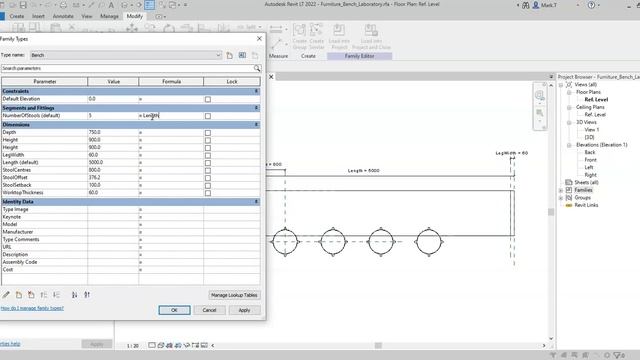The height and width of the screenshot is (360, 640).
Task: Collapse Floor Plans node in Project Browser
Action: 569,92
